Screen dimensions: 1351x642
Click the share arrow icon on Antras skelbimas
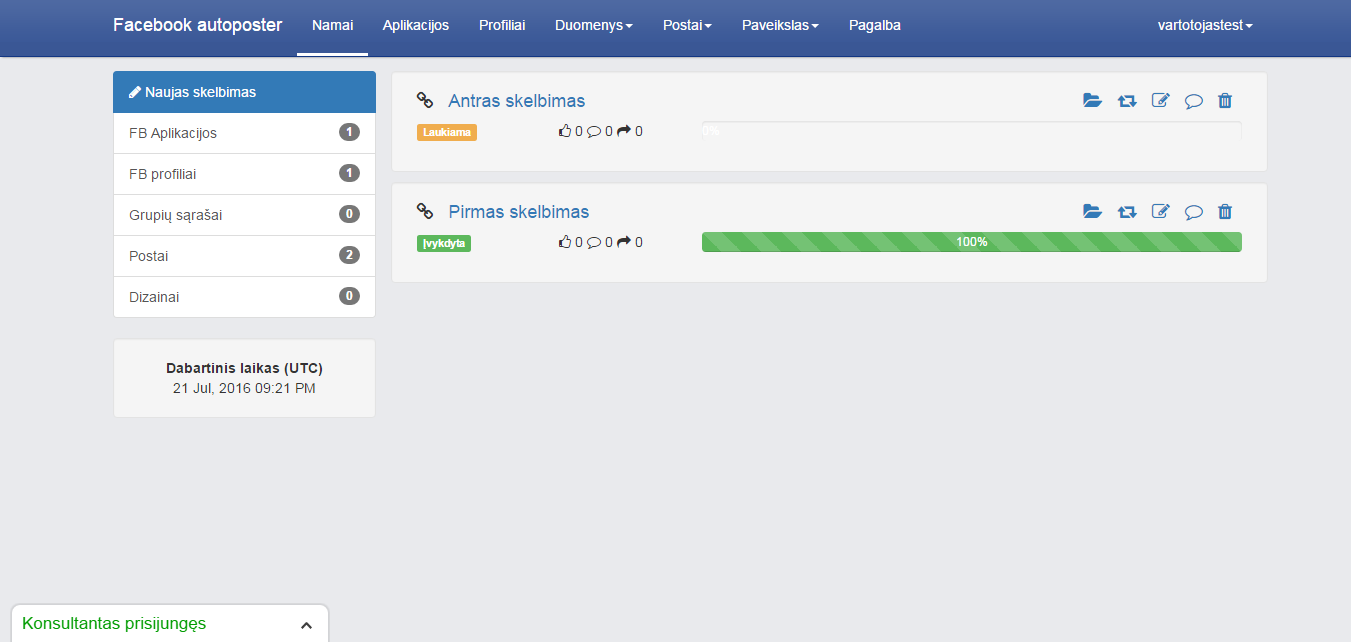(624, 131)
